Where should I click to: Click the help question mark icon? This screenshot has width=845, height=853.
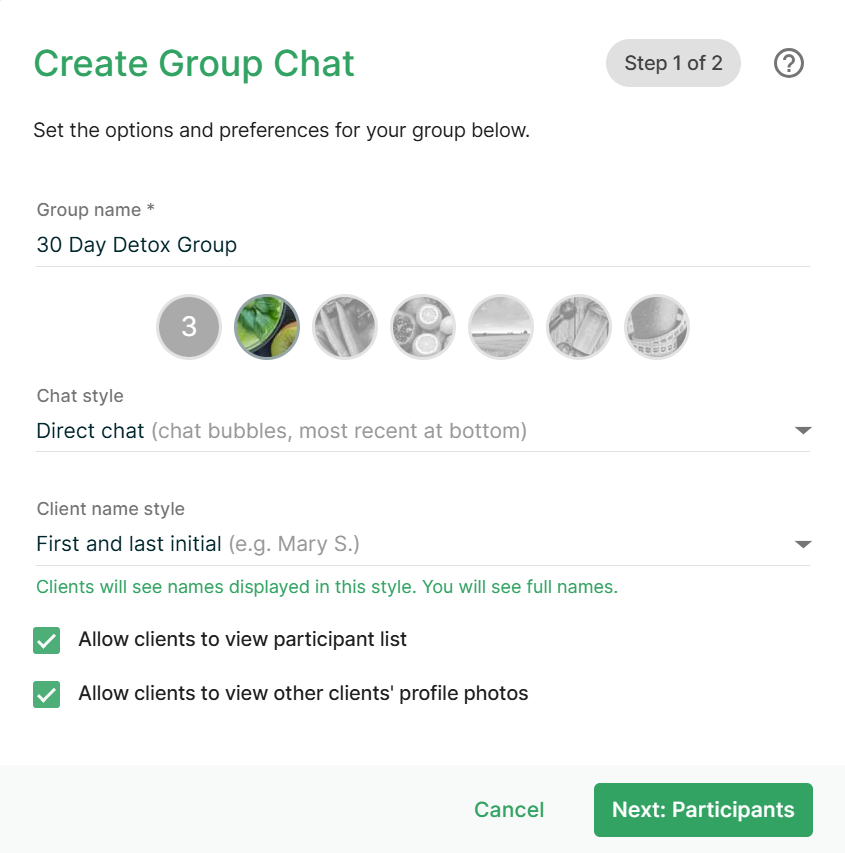click(x=789, y=64)
